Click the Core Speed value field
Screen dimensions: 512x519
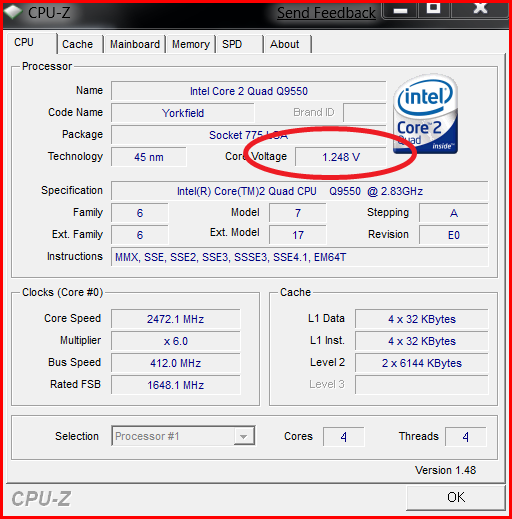tap(176, 319)
